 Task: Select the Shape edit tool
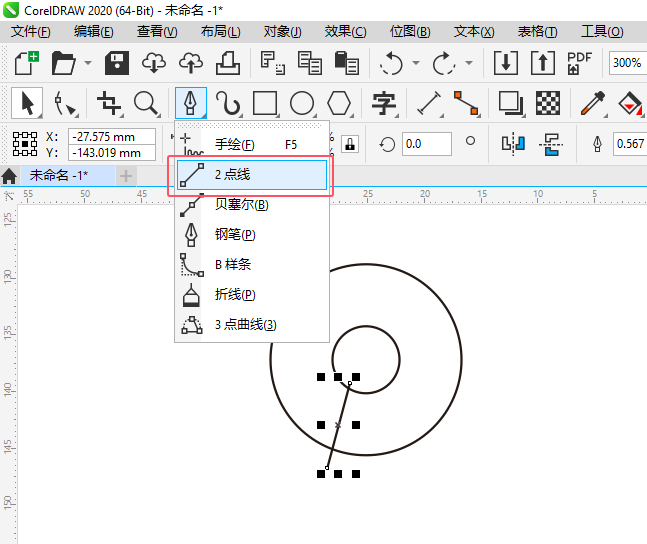point(65,103)
